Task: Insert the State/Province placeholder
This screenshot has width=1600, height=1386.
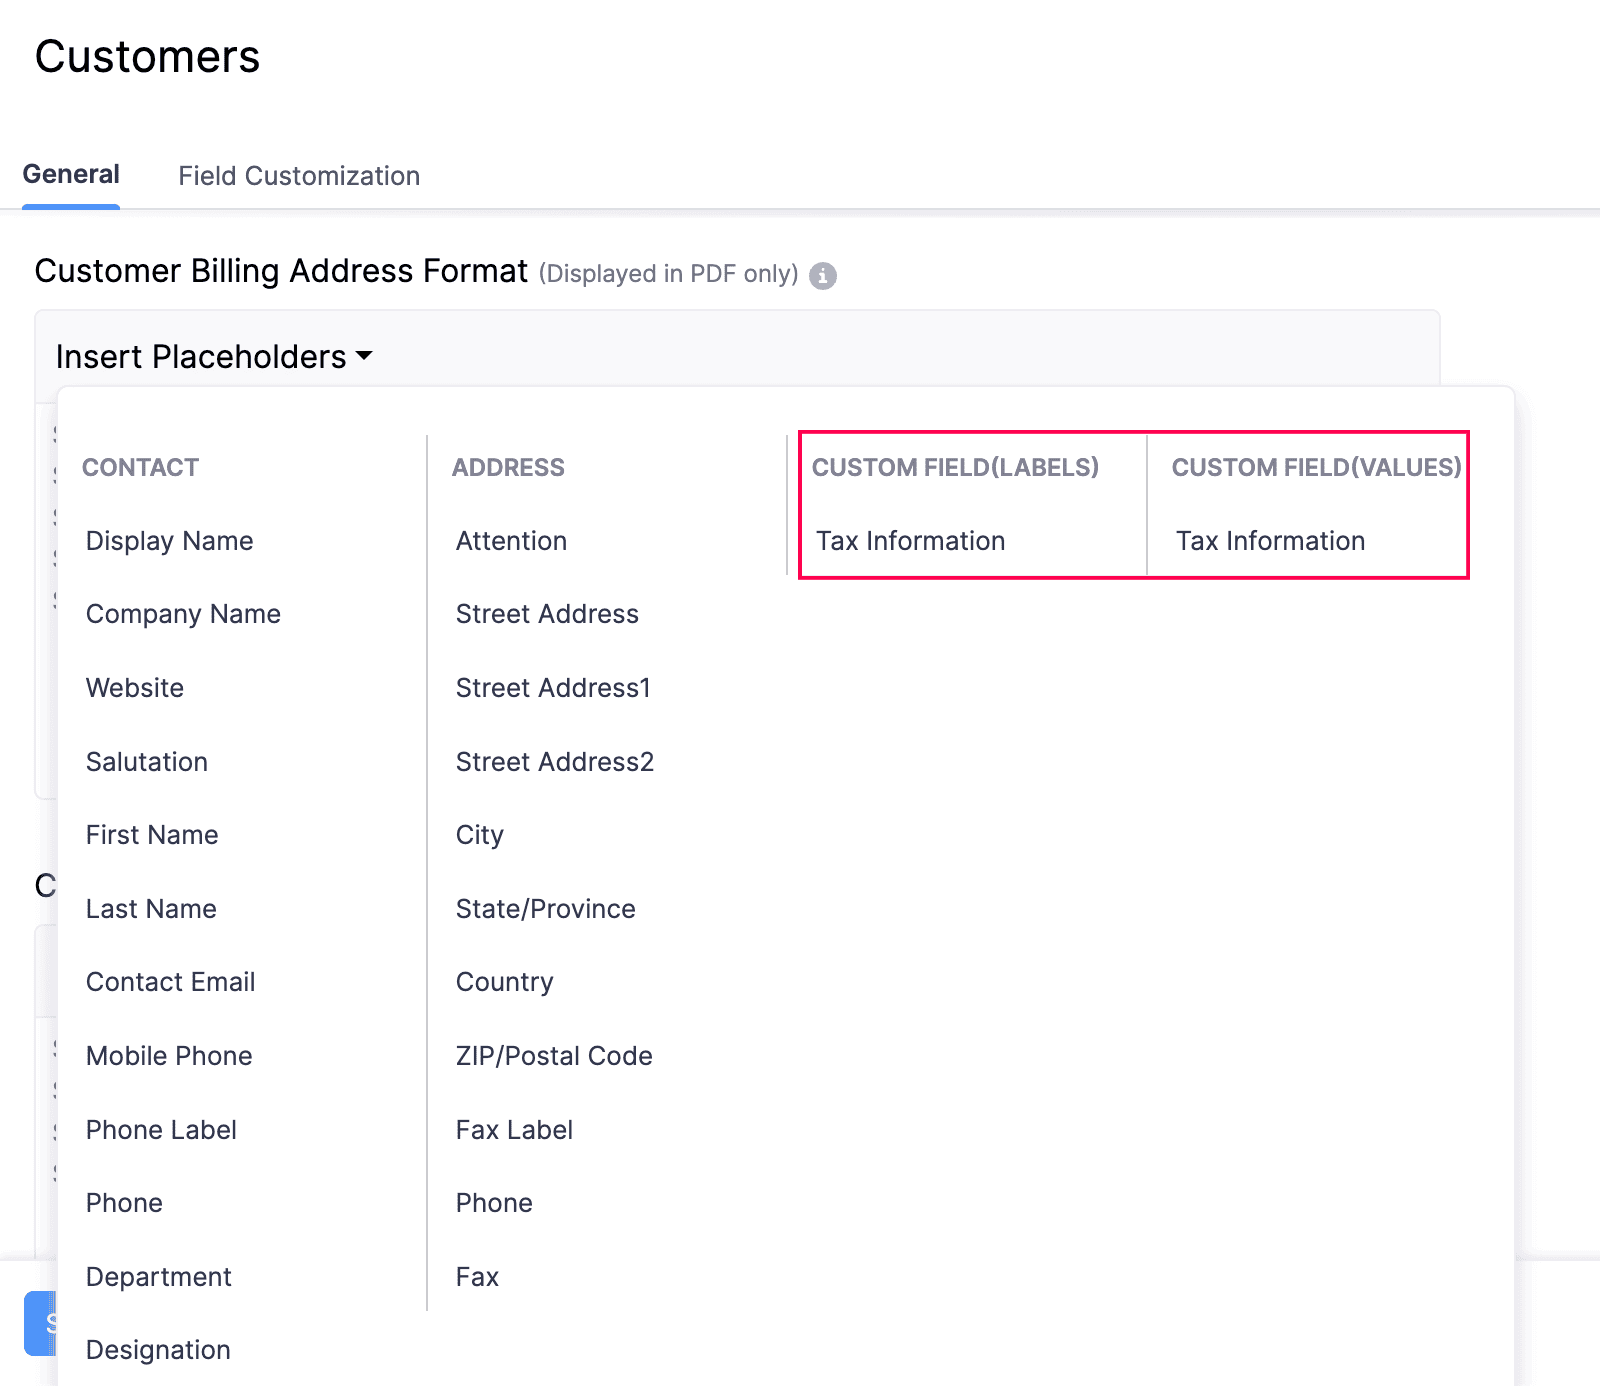Action: click(x=545, y=908)
